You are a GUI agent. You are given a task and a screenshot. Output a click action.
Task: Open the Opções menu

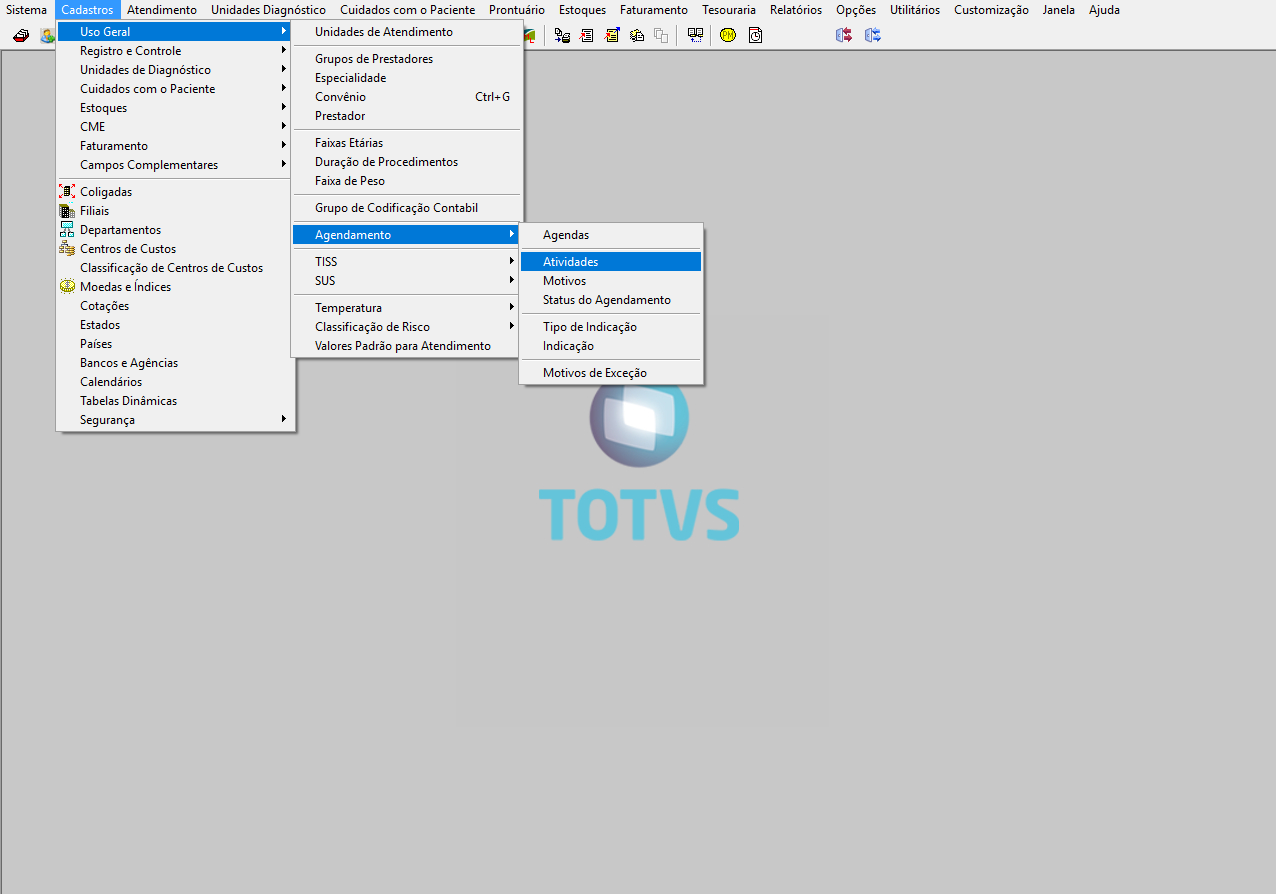click(x=856, y=10)
